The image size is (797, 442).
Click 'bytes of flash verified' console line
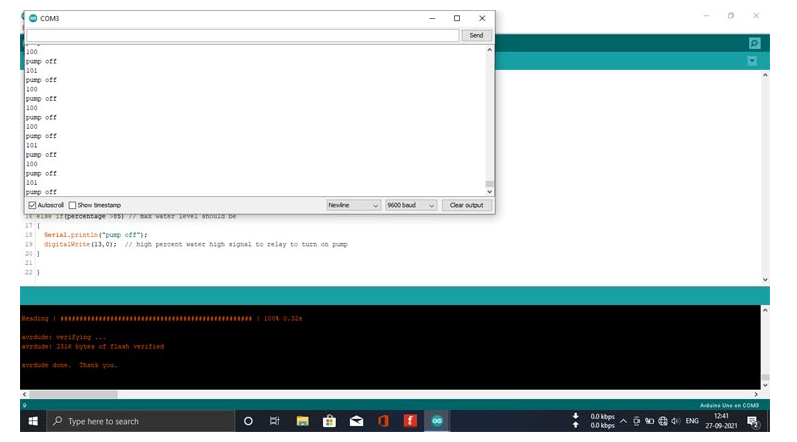[93, 346]
